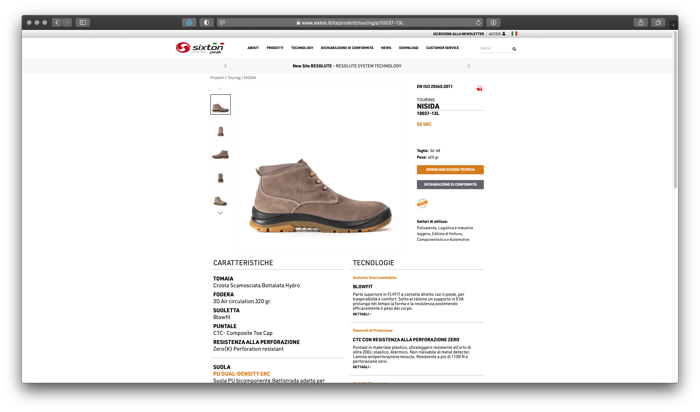Select the third low side-view shoe thumbnail
Viewport: 700px width, 412px height.
[221, 152]
